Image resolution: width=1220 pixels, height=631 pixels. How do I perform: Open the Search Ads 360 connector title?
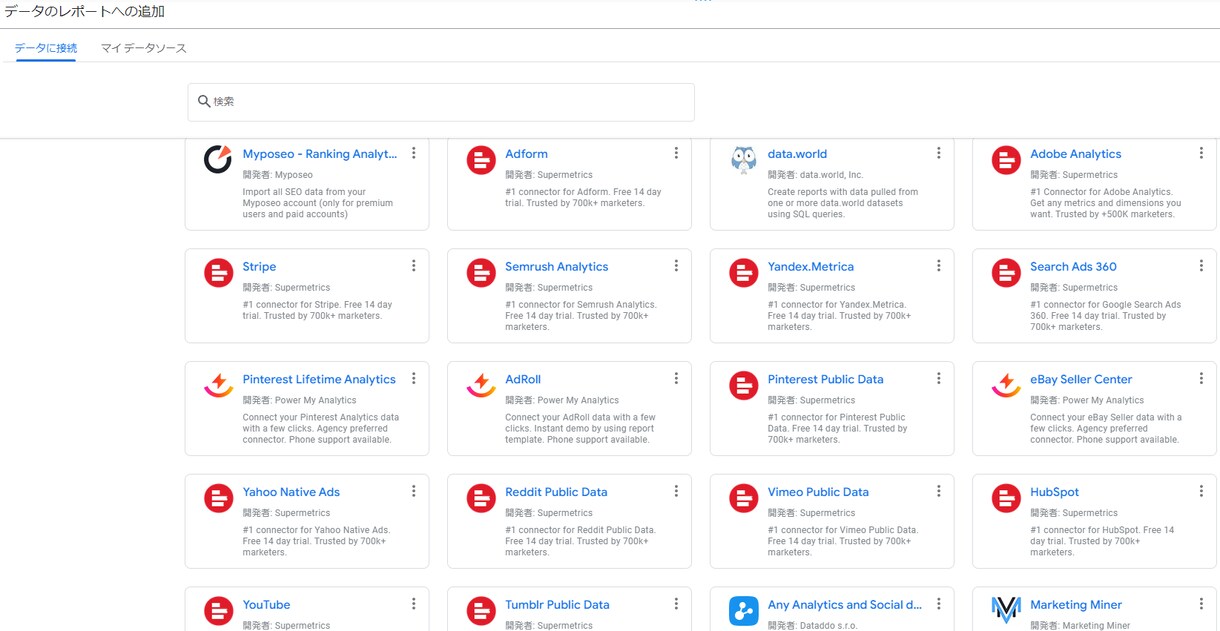pyautogui.click(x=1073, y=267)
